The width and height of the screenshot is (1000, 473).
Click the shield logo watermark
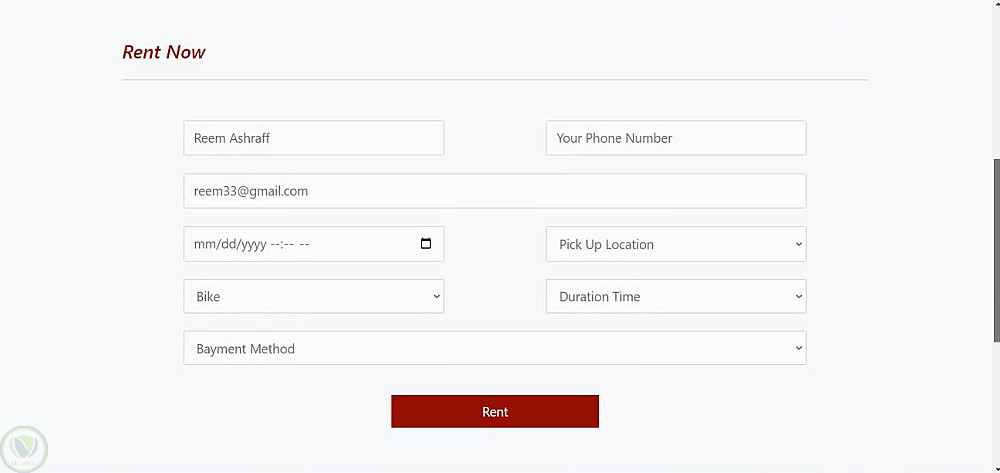[24, 448]
